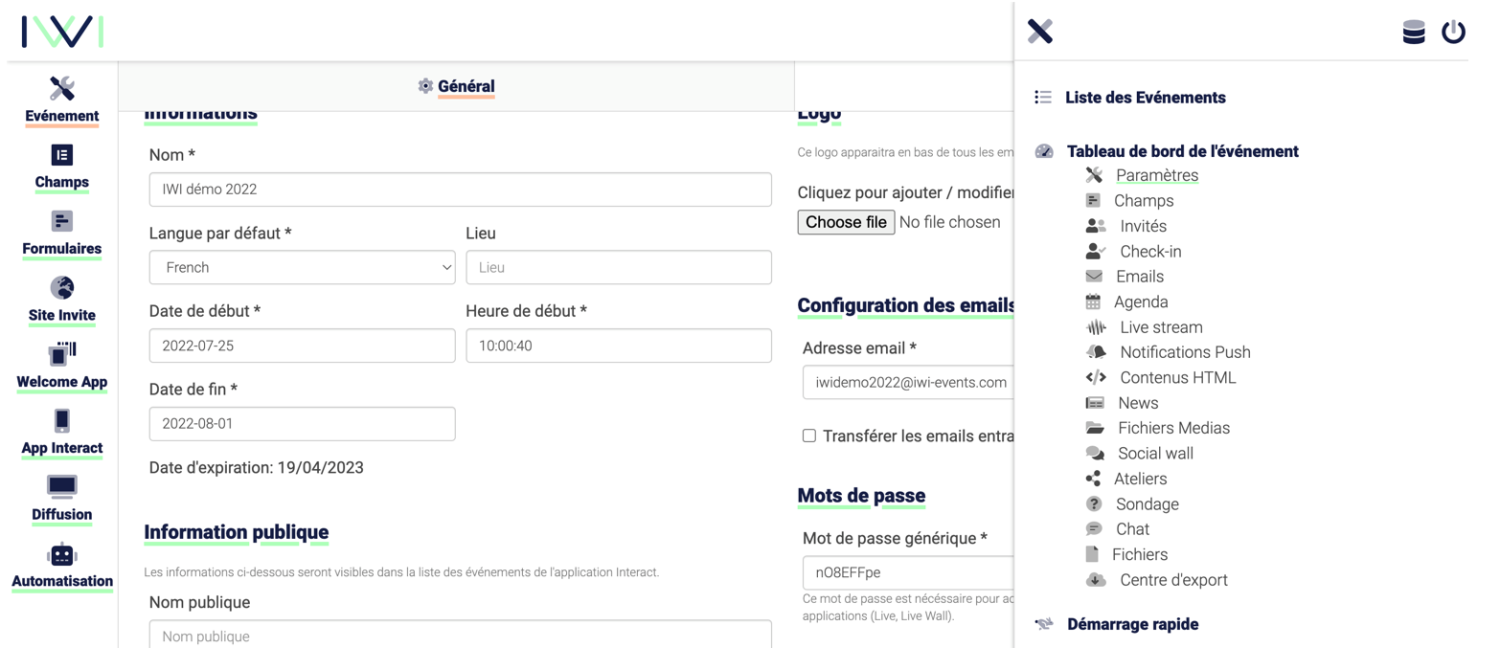Toggle the Transférer les emails checkbox
Viewport: 1500px width, 648px height.
[809, 436]
